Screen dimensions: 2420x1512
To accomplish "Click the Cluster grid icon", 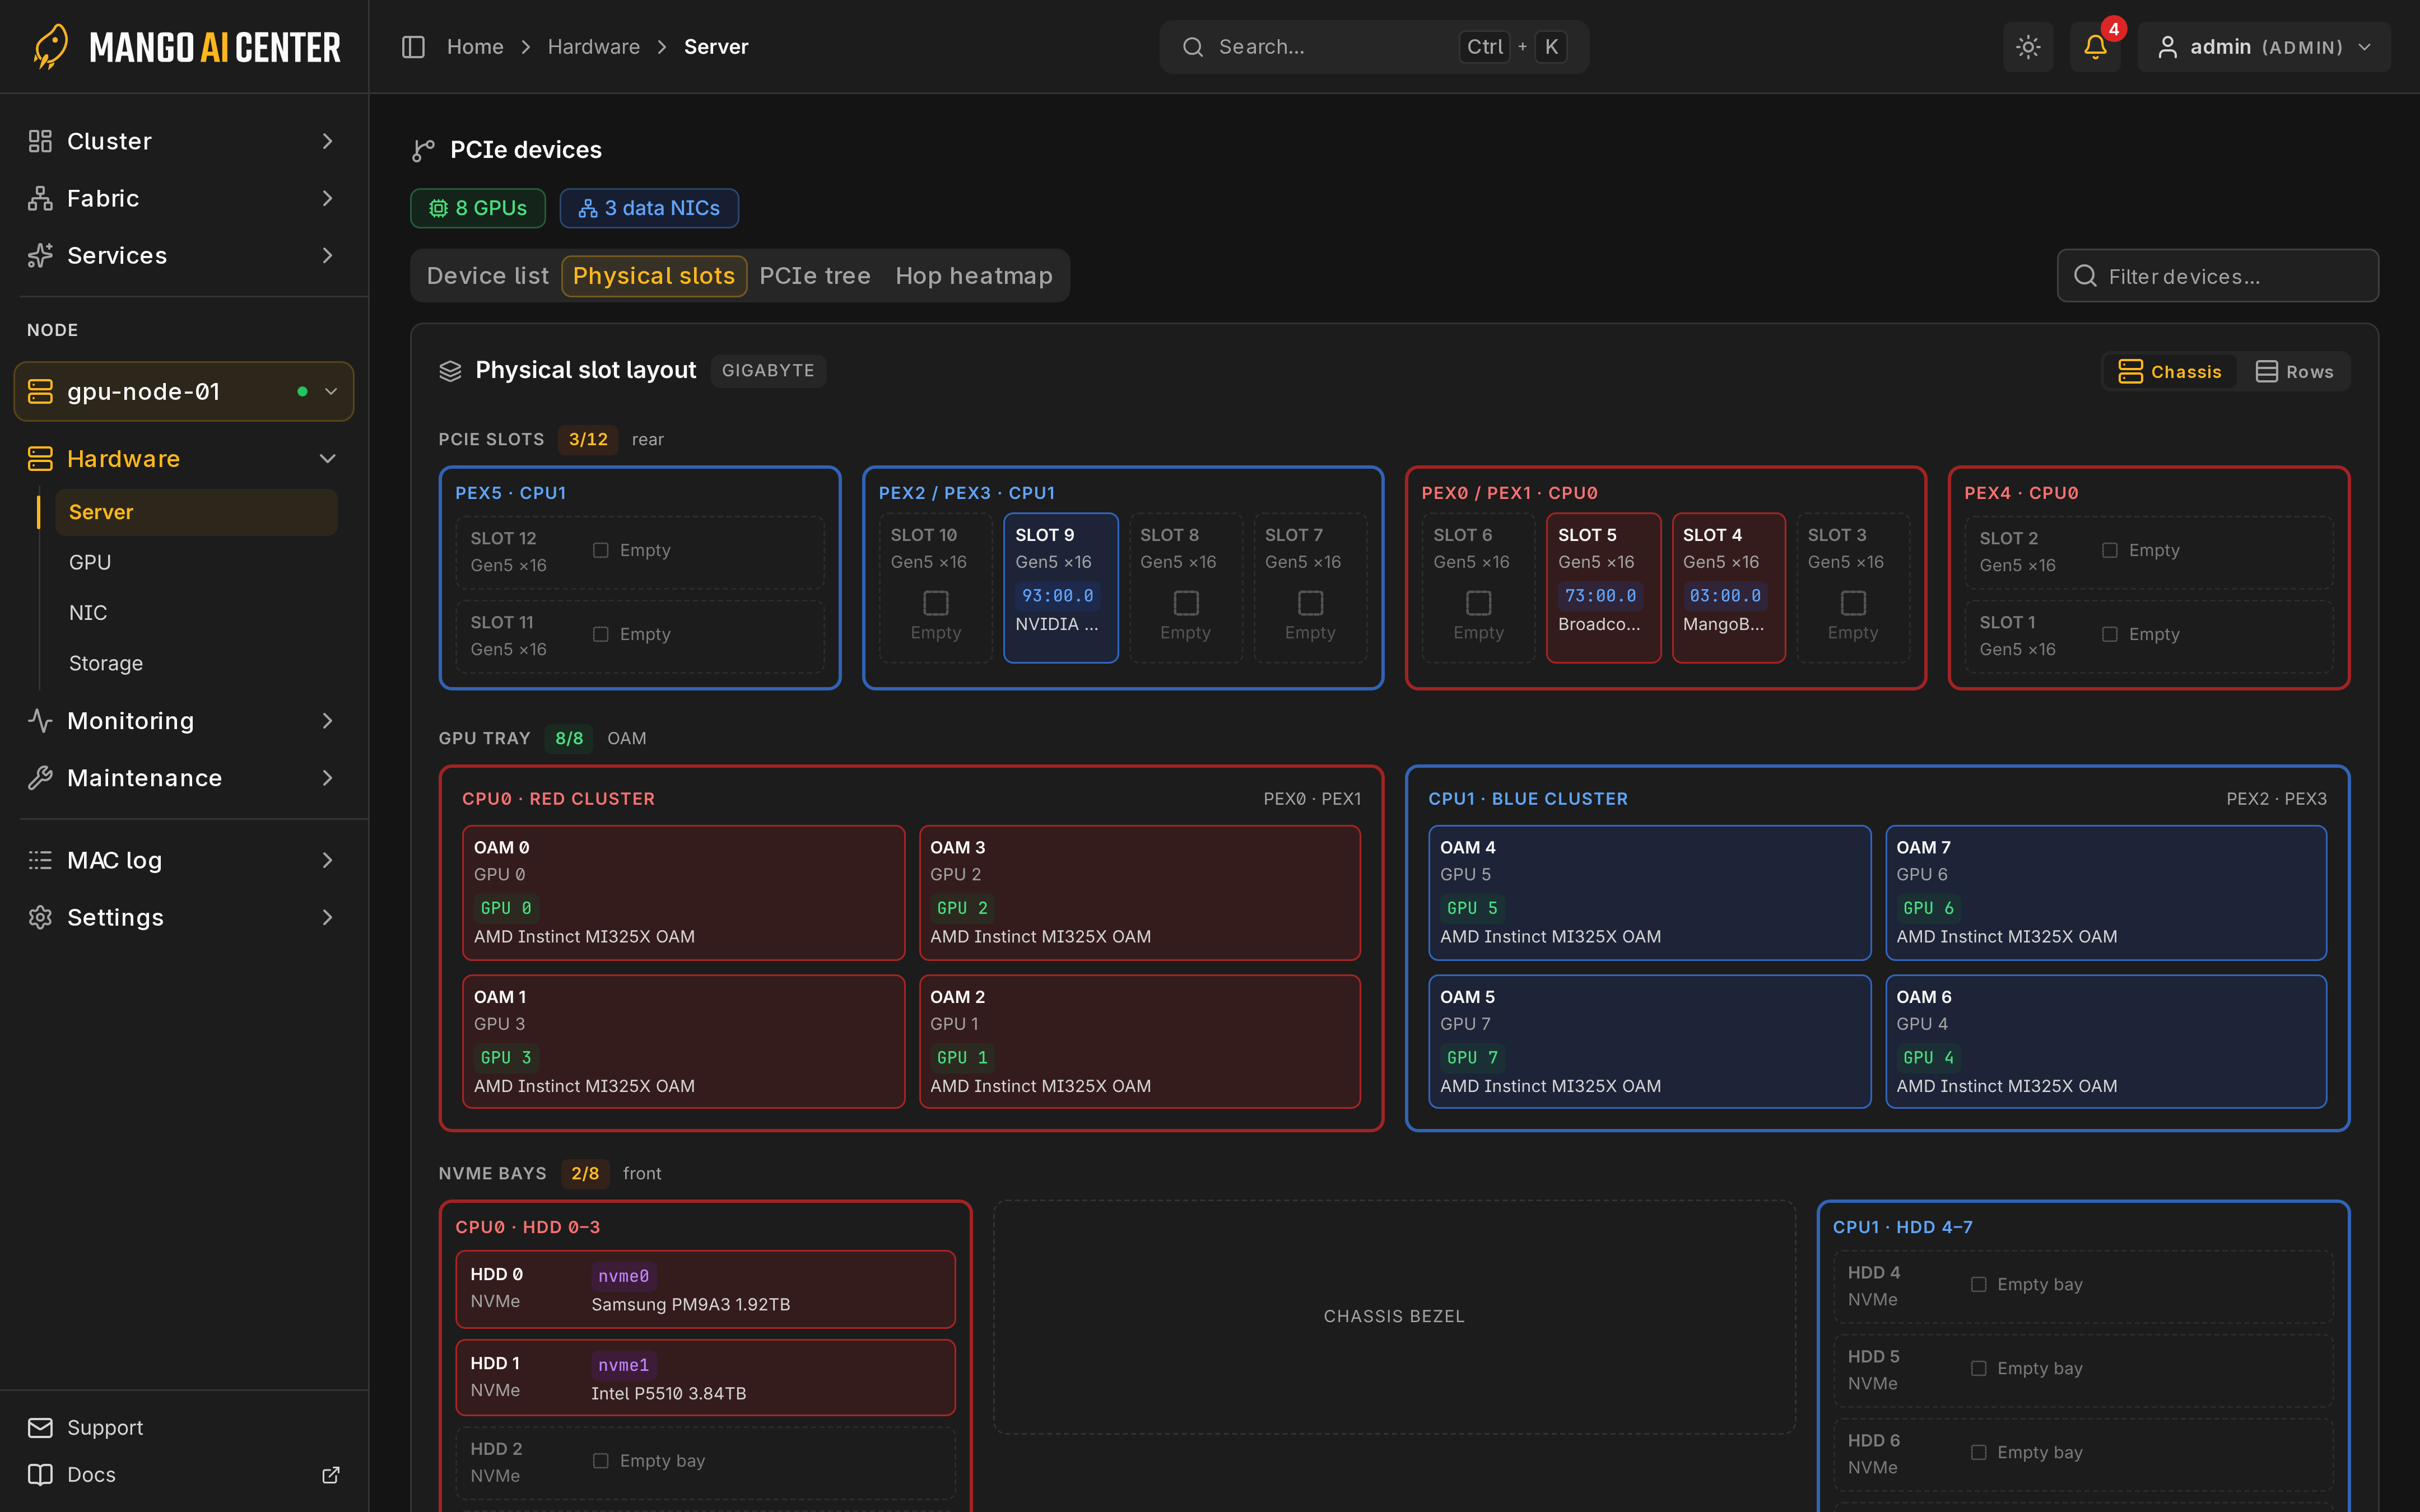I will pyautogui.click(x=40, y=141).
